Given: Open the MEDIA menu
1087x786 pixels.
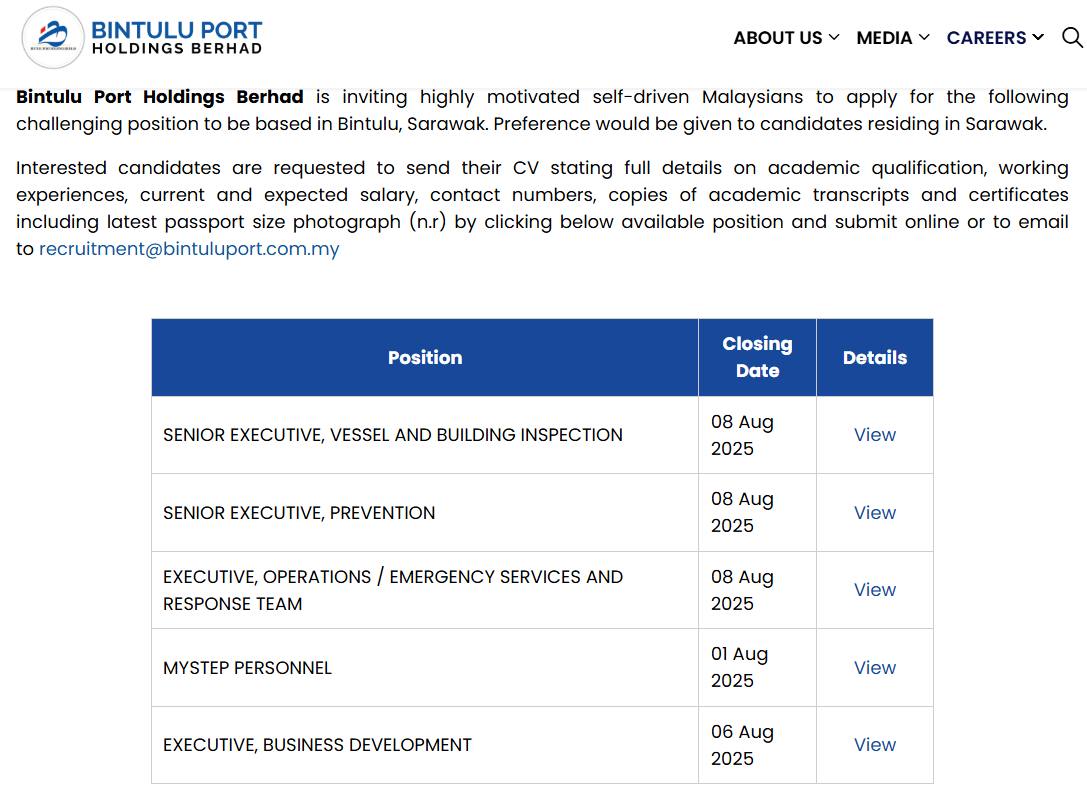Looking at the screenshot, I should pos(884,38).
